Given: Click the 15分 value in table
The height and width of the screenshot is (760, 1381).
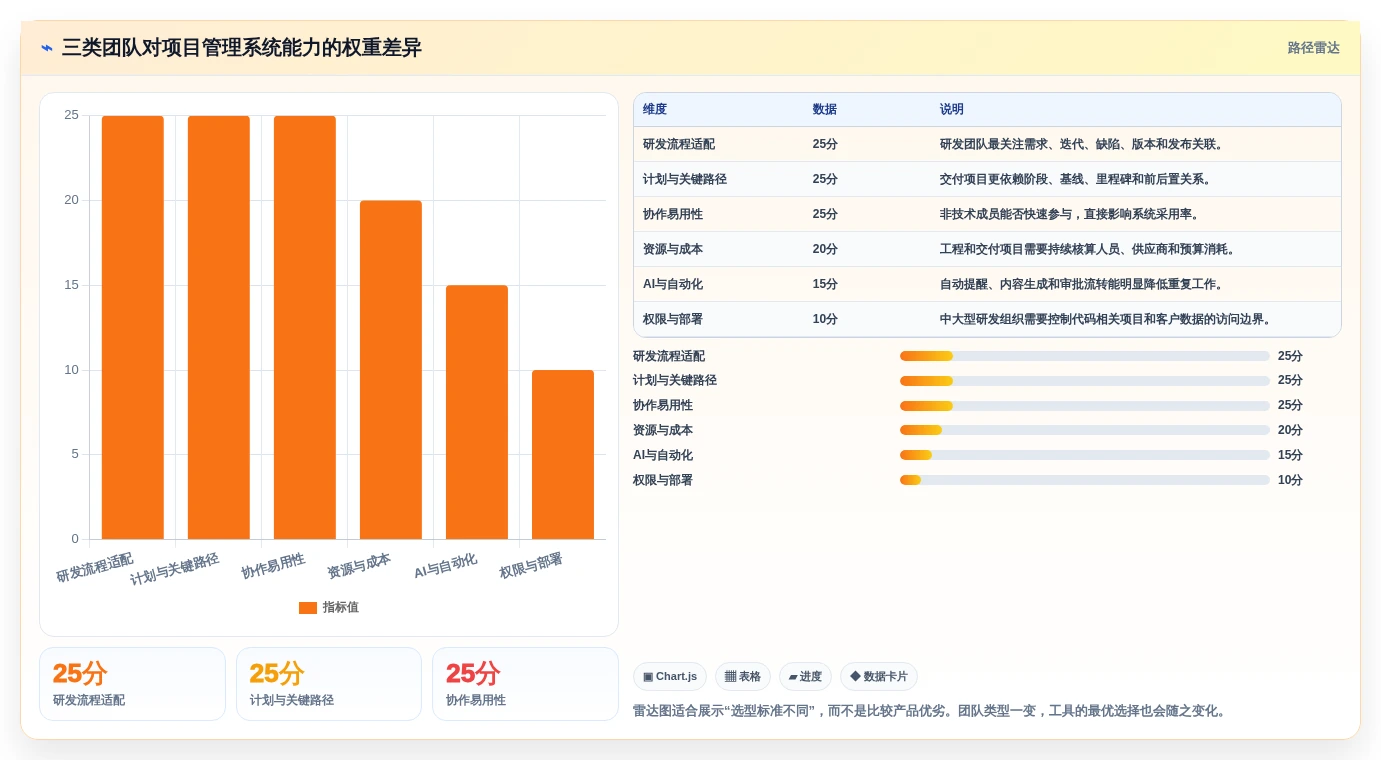Looking at the screenshot, I should pos(825,284).
